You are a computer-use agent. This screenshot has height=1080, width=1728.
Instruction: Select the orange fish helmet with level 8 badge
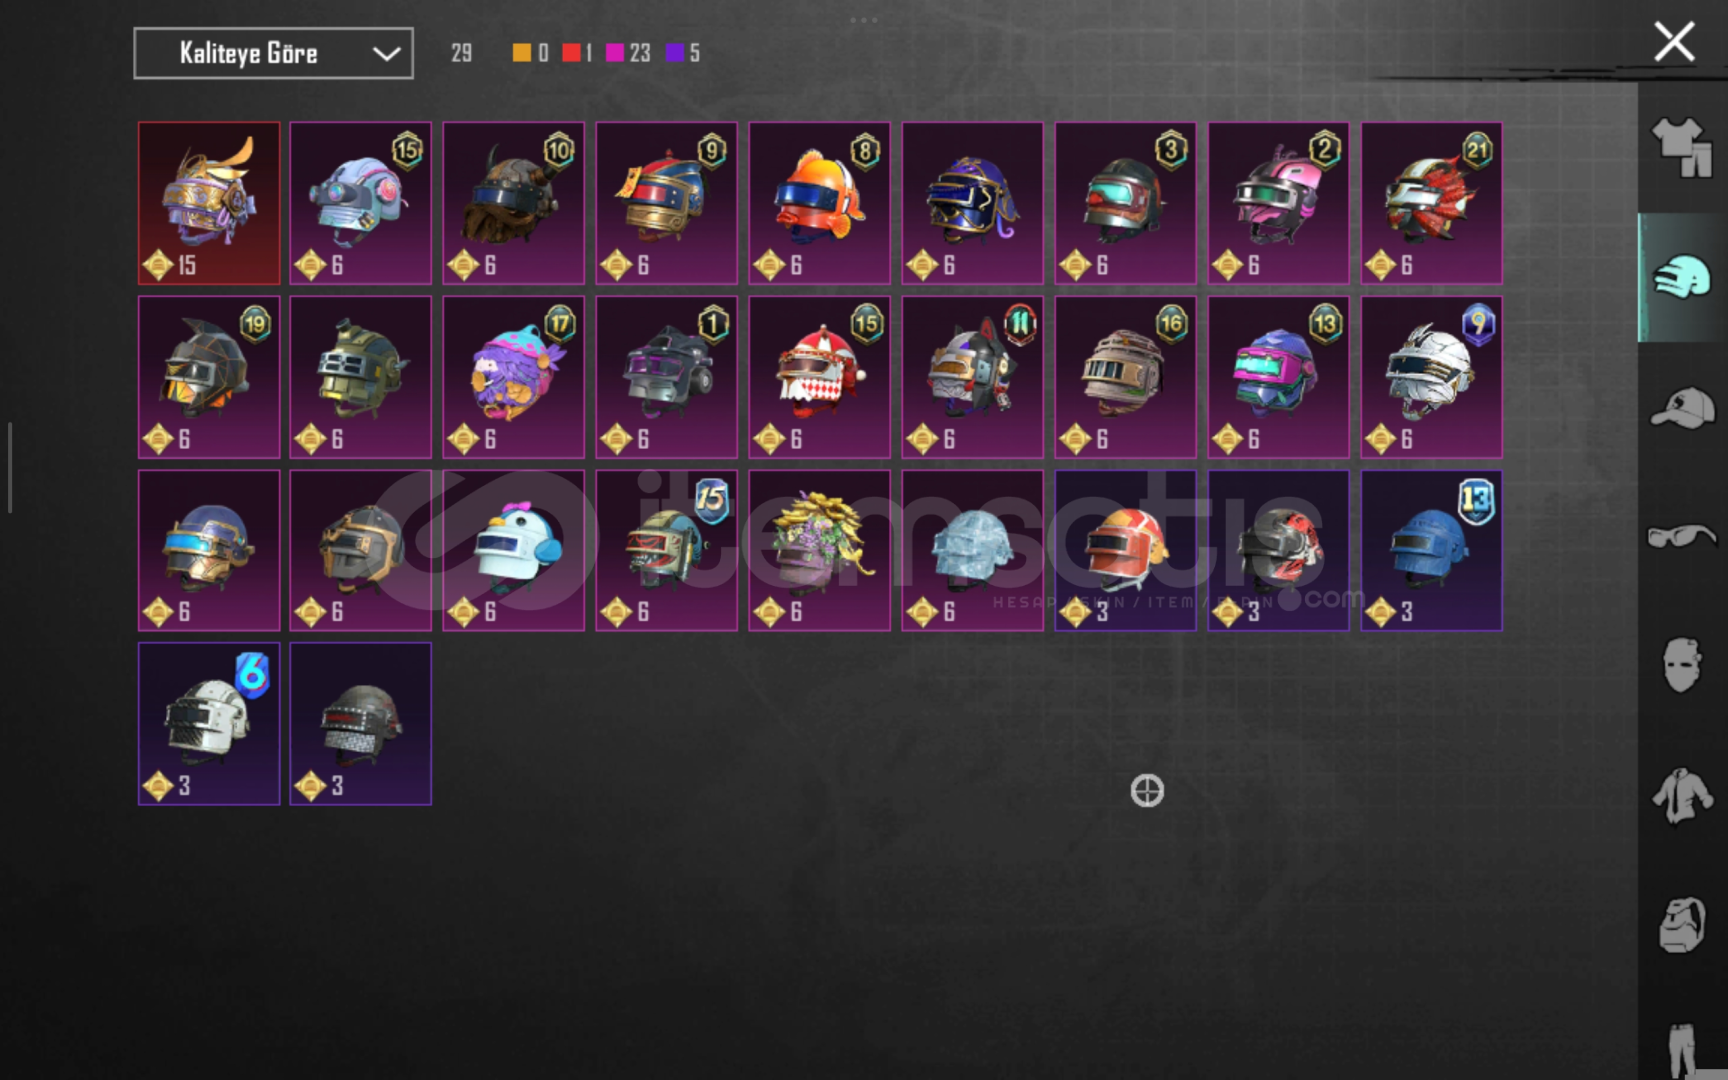tap(819, 203)
